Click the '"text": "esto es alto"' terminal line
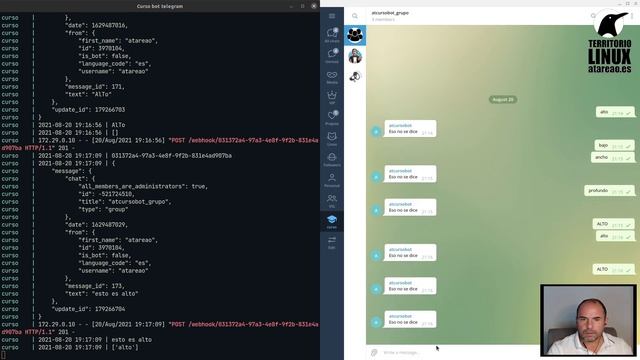Image resolution: width=640 pixels, height=360 pixels. coord(101,293)
